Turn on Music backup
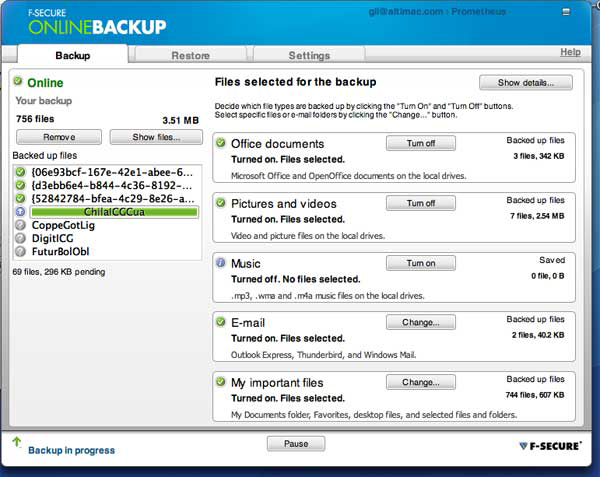The height and width of the screenshot is (477, 600). (x=421, y=263)
